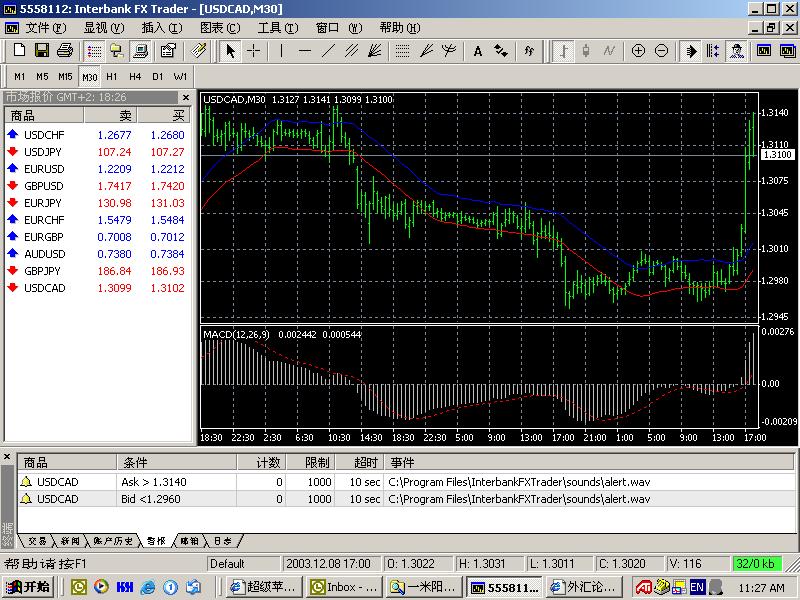The height and width of the screenshot is (600, 800).
Task: Open the chart Properties icon
Action: point(168,51)
